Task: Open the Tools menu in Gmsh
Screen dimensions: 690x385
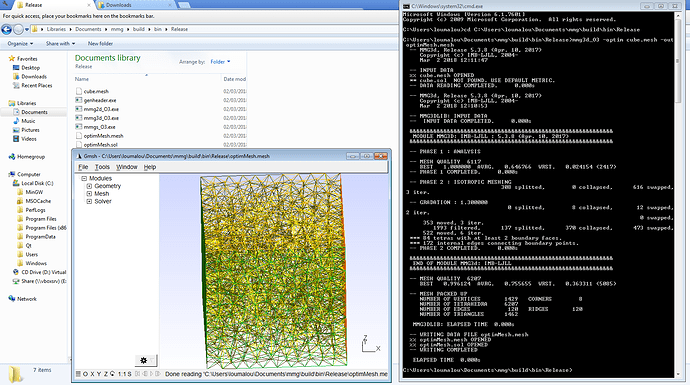Action: pos(102,167)
